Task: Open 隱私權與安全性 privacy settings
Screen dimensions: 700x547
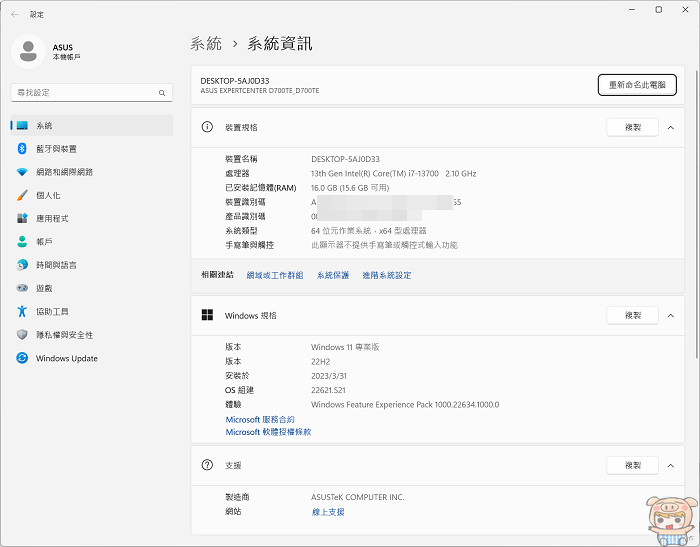Action: (x=64, y=335)
